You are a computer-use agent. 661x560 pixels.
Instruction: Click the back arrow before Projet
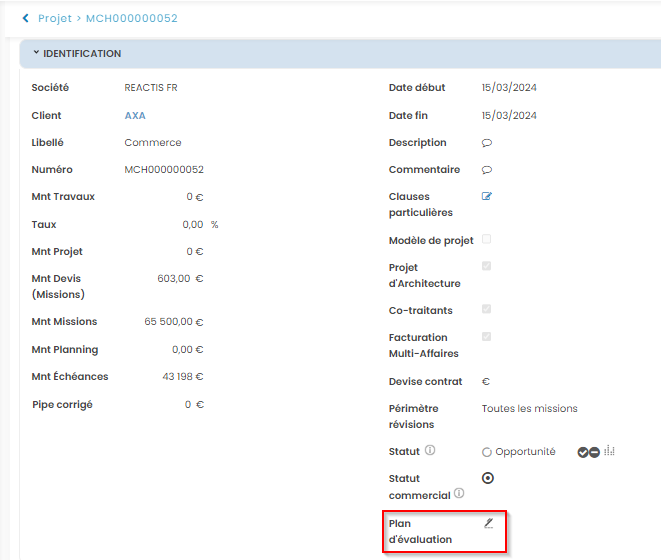coord(25,18)
